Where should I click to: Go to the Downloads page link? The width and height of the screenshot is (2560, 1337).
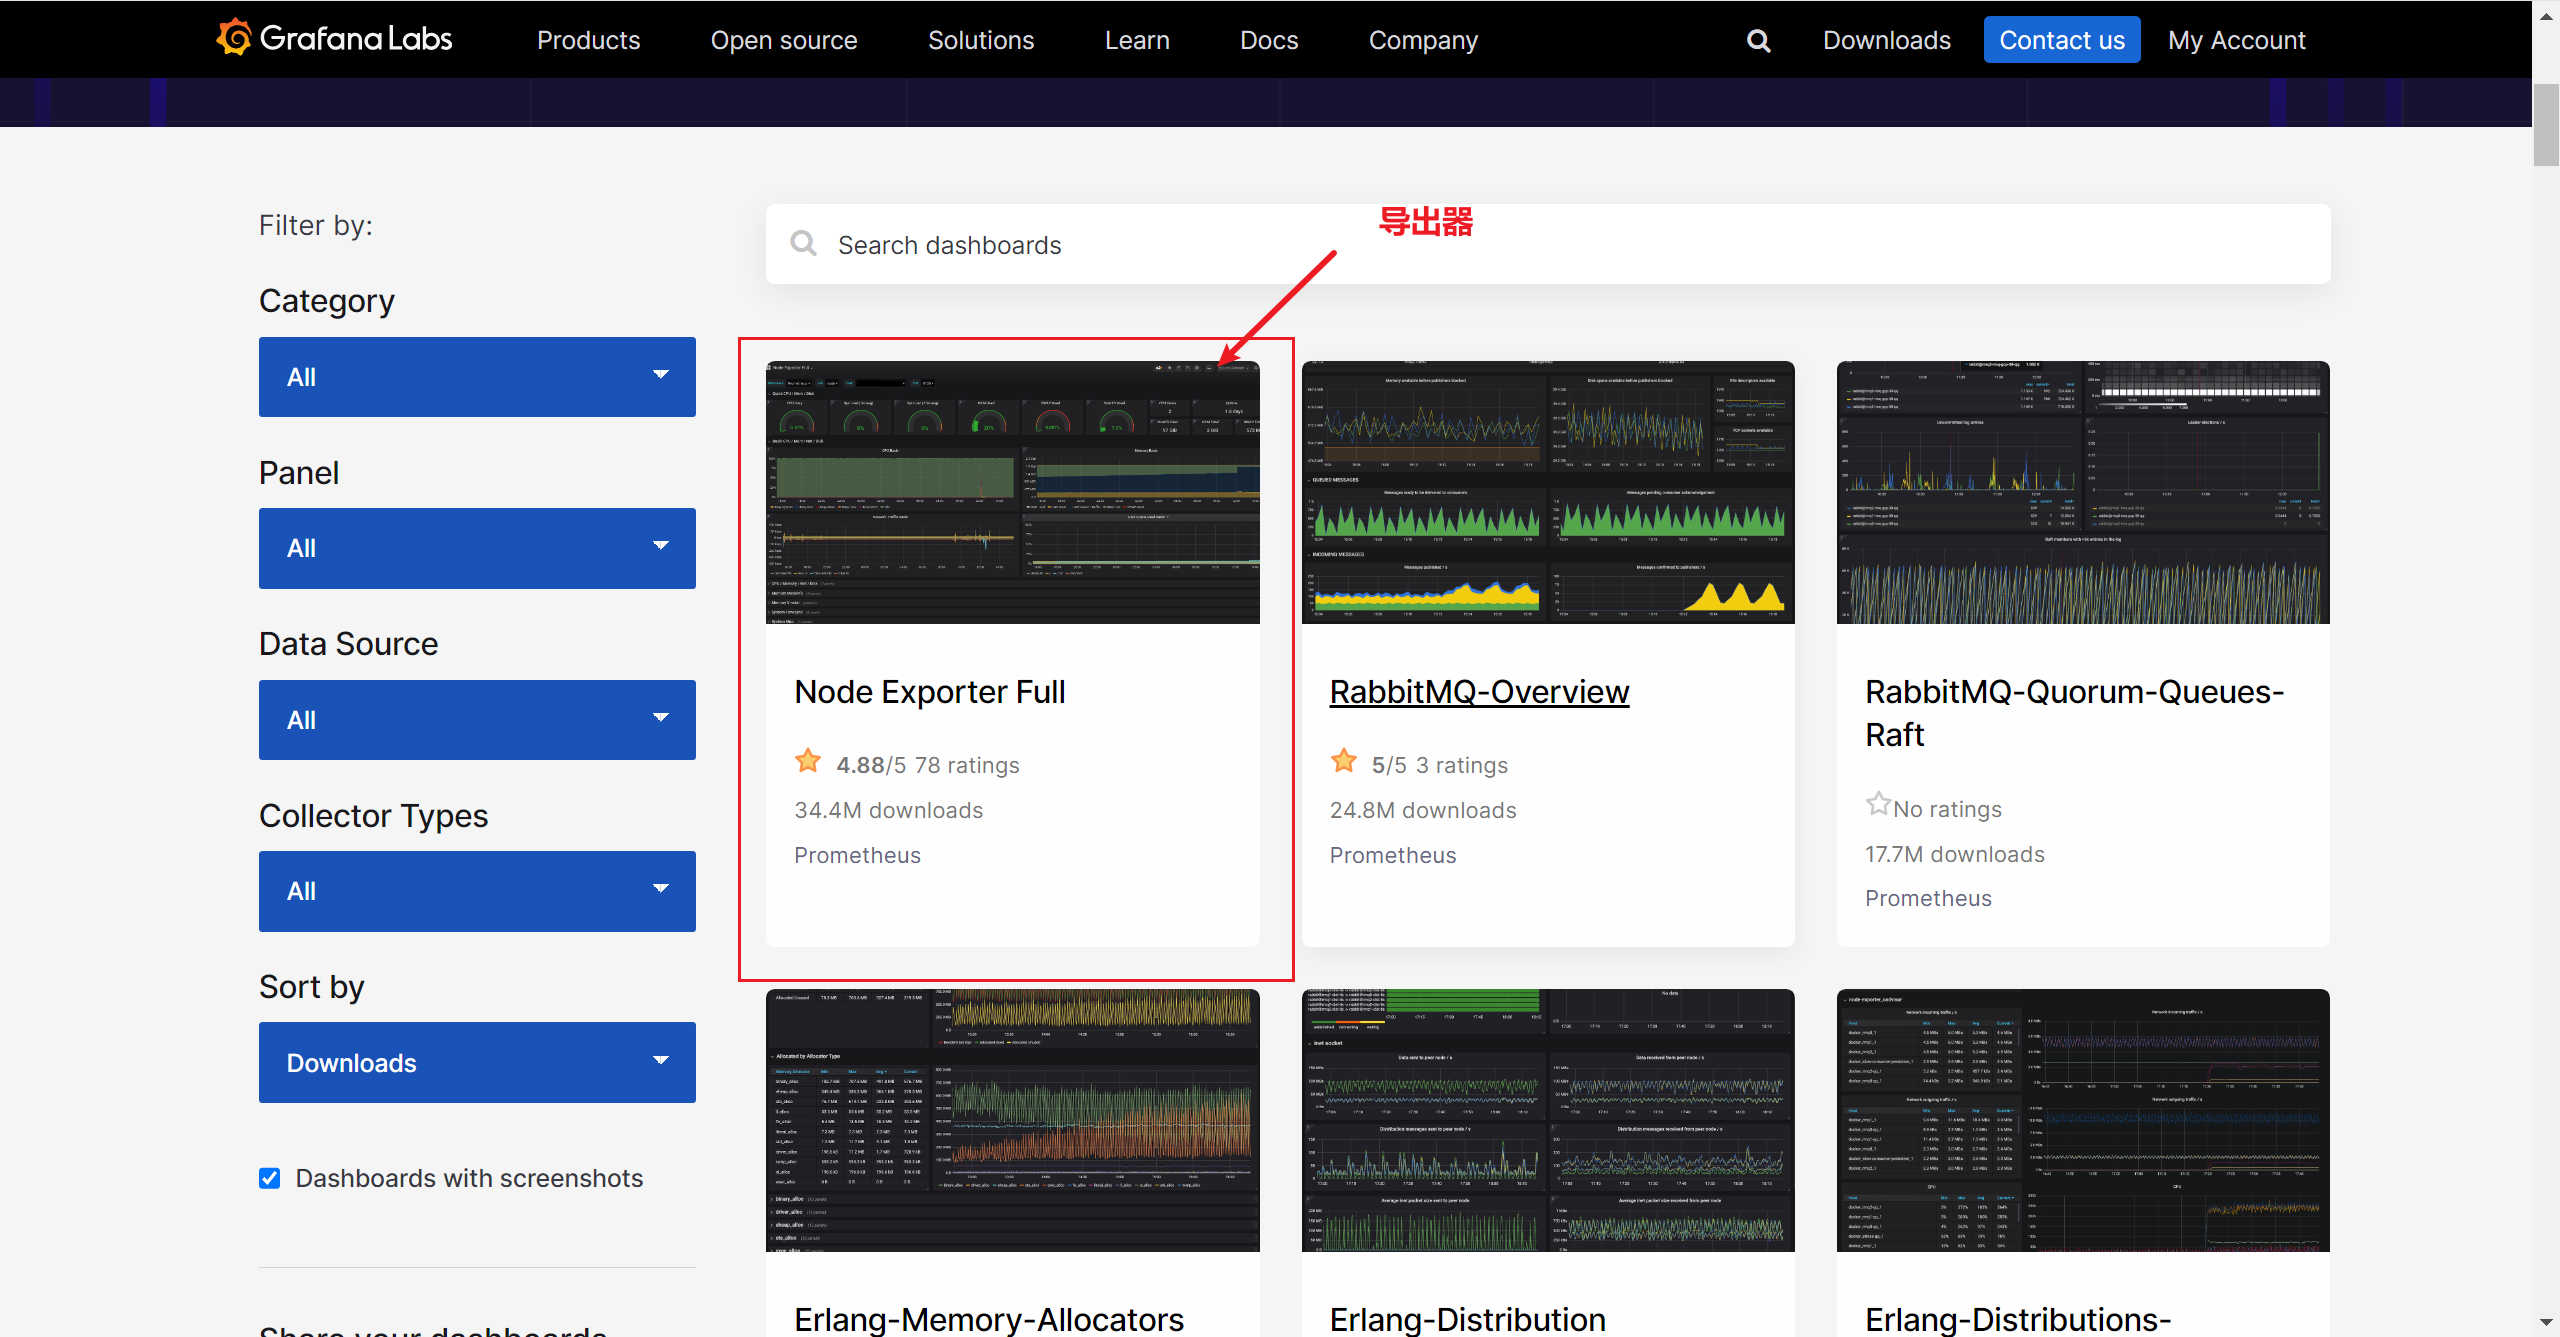pyautogui.click(x=1886, y=40)
